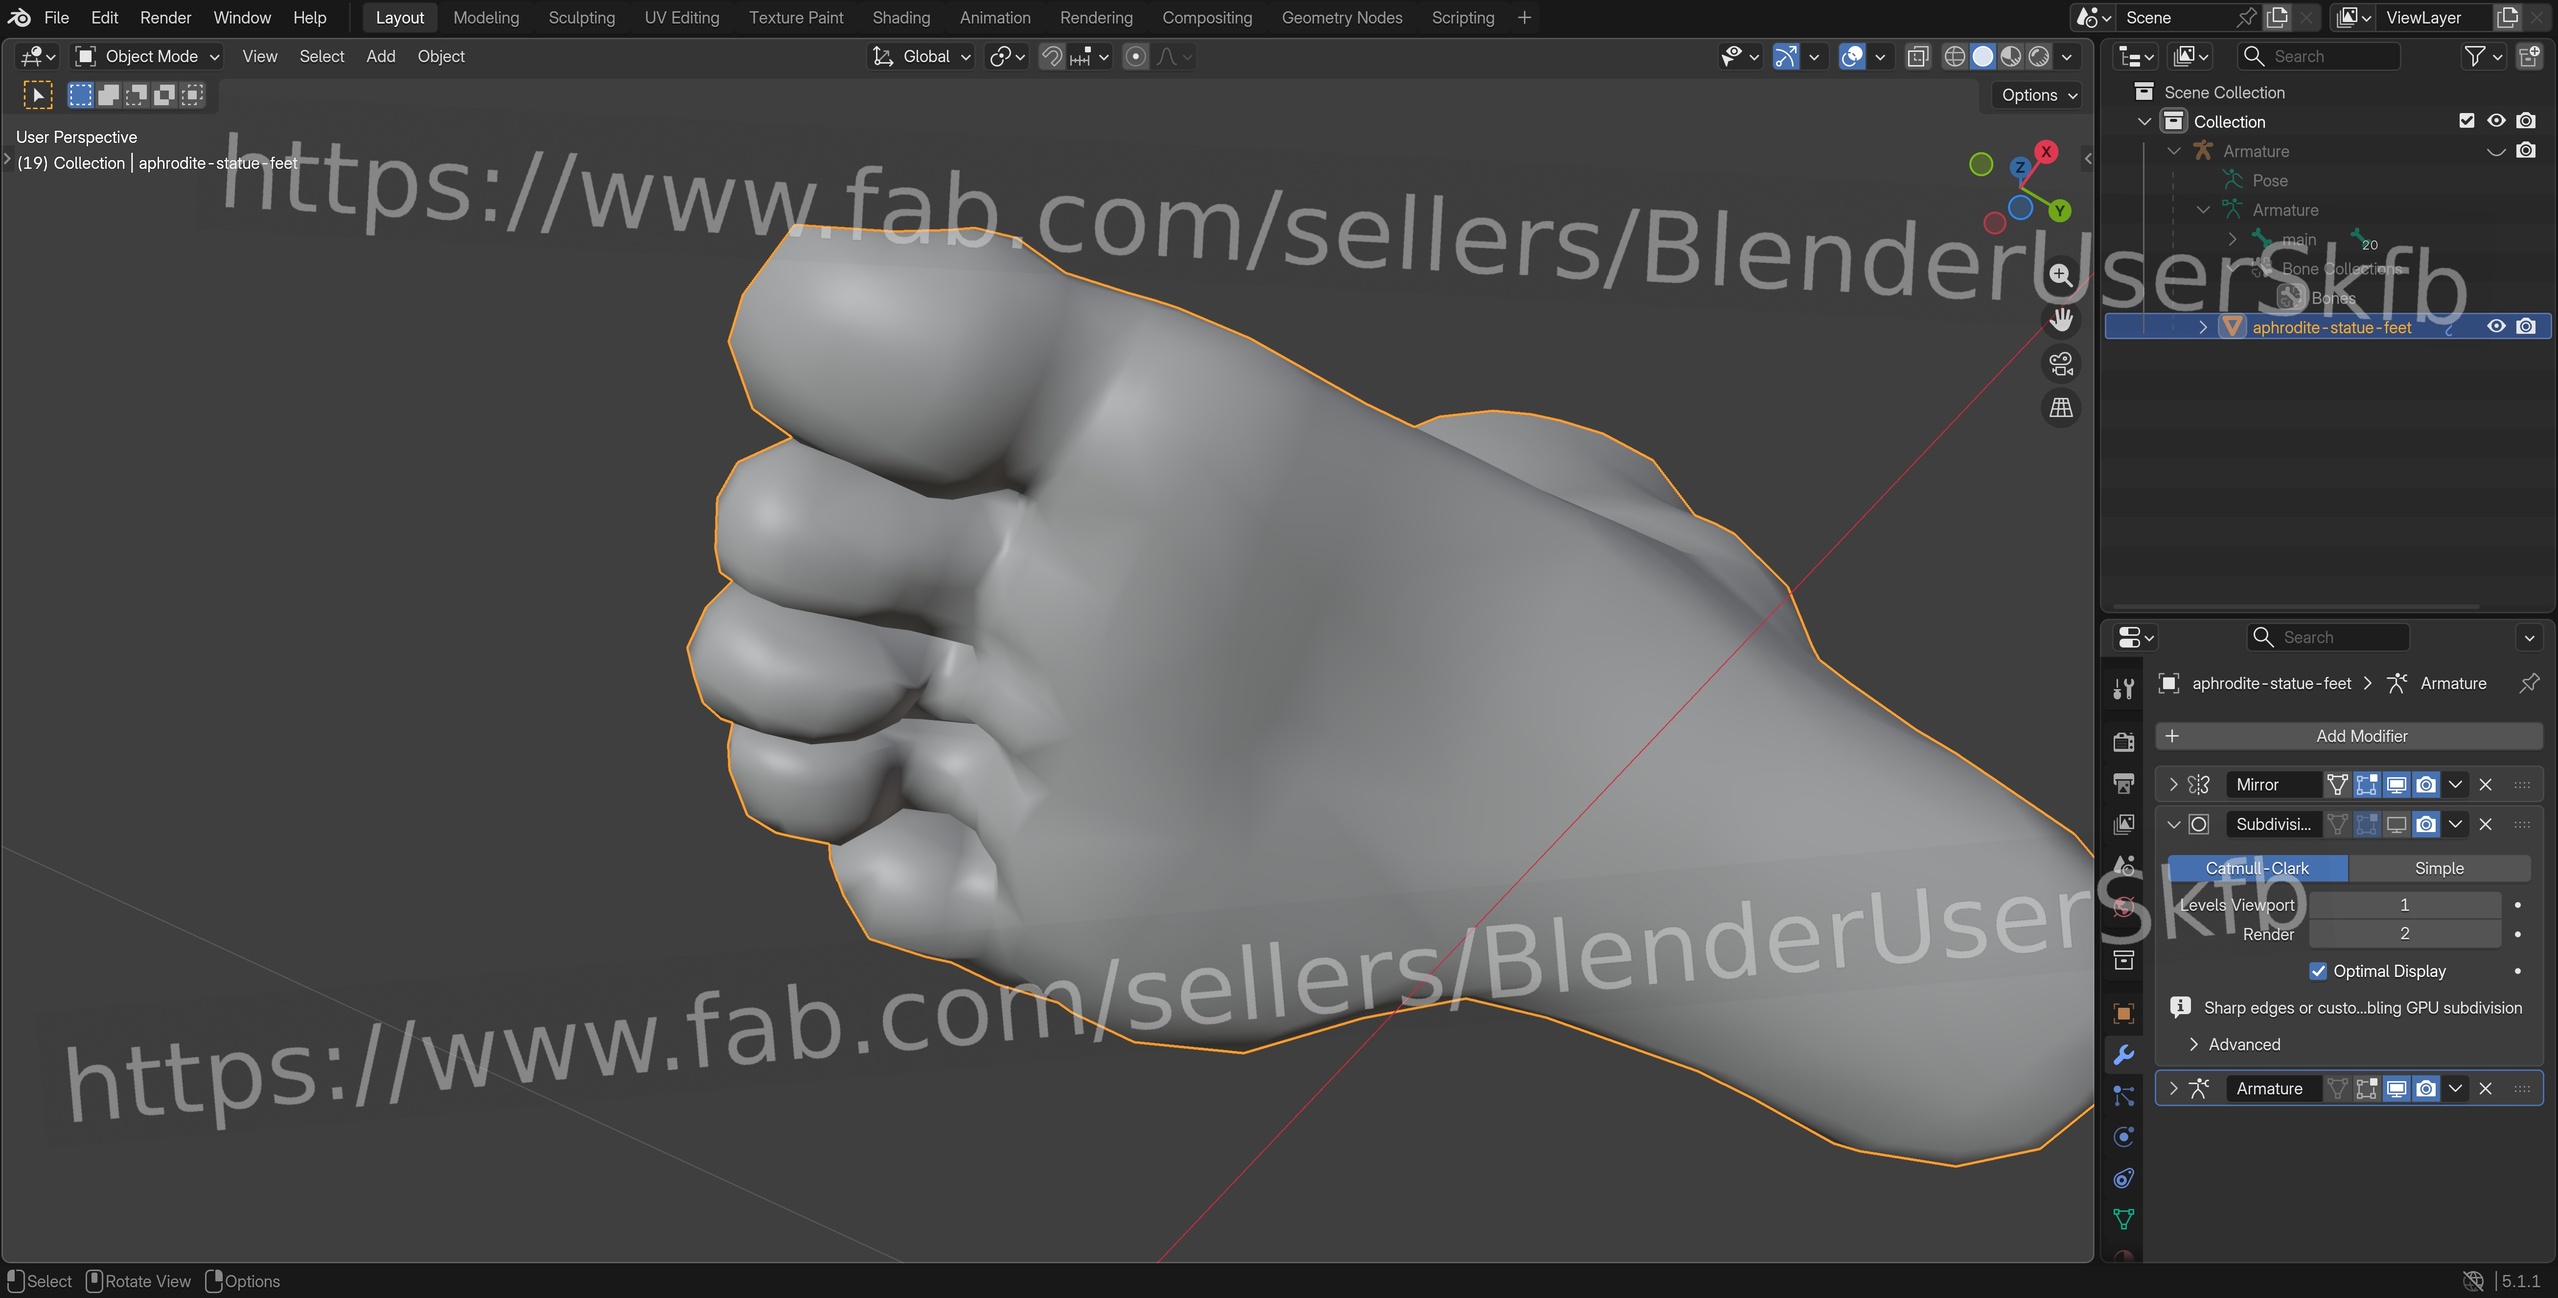
Task: Click the Zoom in/out viewport gizmo
Action: pyautogui.click(x=2060, y=275)
